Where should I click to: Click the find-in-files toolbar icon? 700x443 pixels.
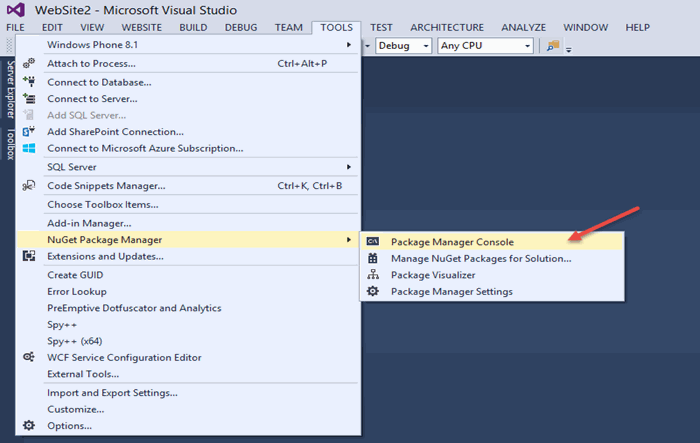click(x=553, y=46)
